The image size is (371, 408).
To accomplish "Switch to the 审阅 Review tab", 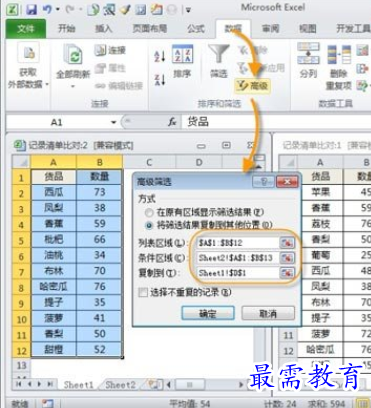I will pos(270,29).
